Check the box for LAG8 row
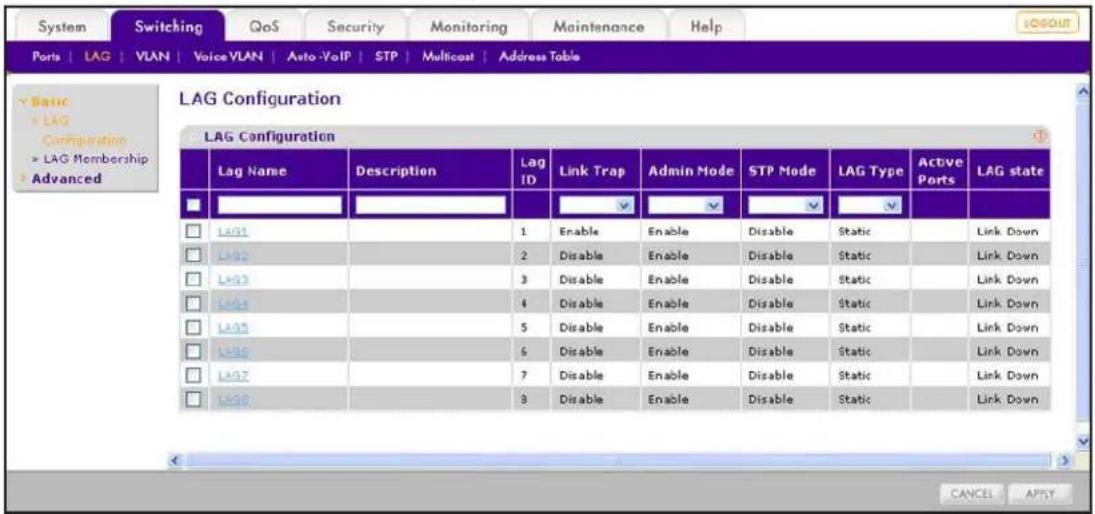The width and height of the screenshot is (1095, 514). (x=193, y=399)
